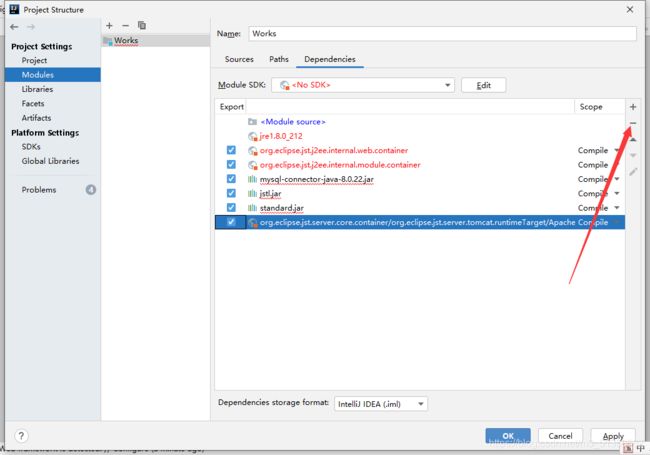Open Dependencies storage format dropdown
Image resolution: width=650 pixels, height=455 pixels.
[x=381, y=404]
